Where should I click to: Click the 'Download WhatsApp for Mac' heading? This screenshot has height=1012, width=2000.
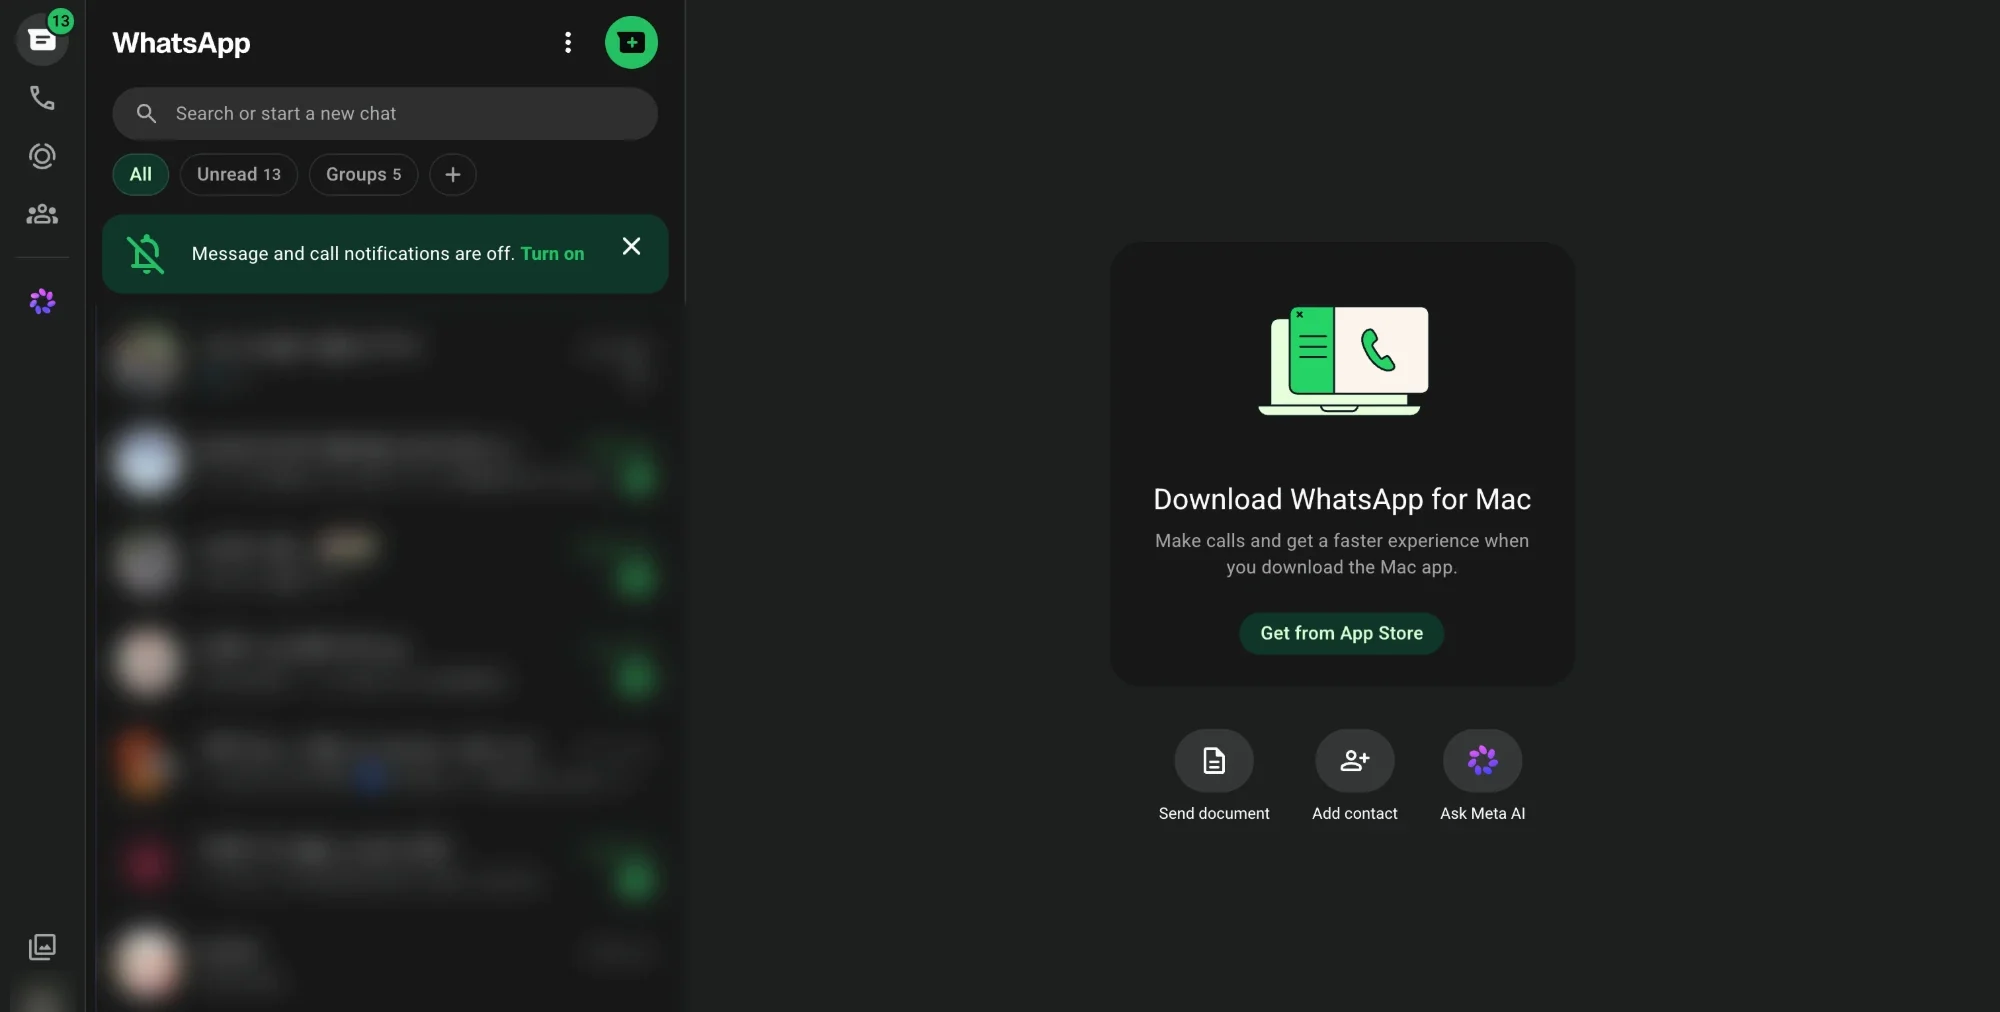(1342, 499)
